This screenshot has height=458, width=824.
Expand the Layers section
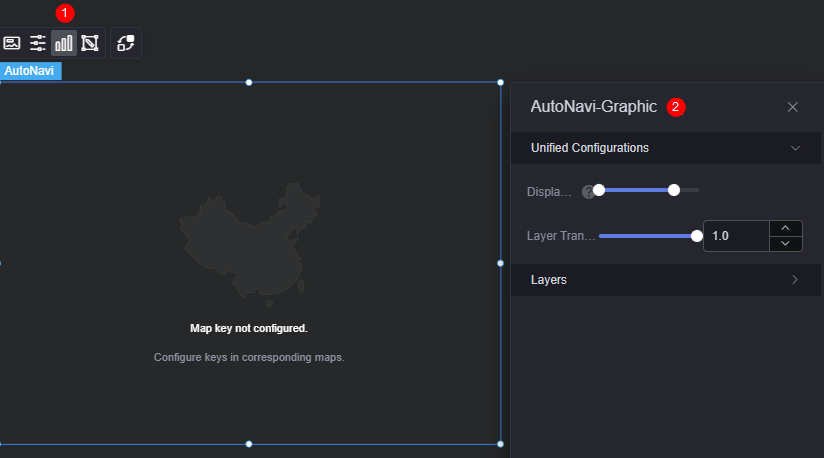coord(666,280)
